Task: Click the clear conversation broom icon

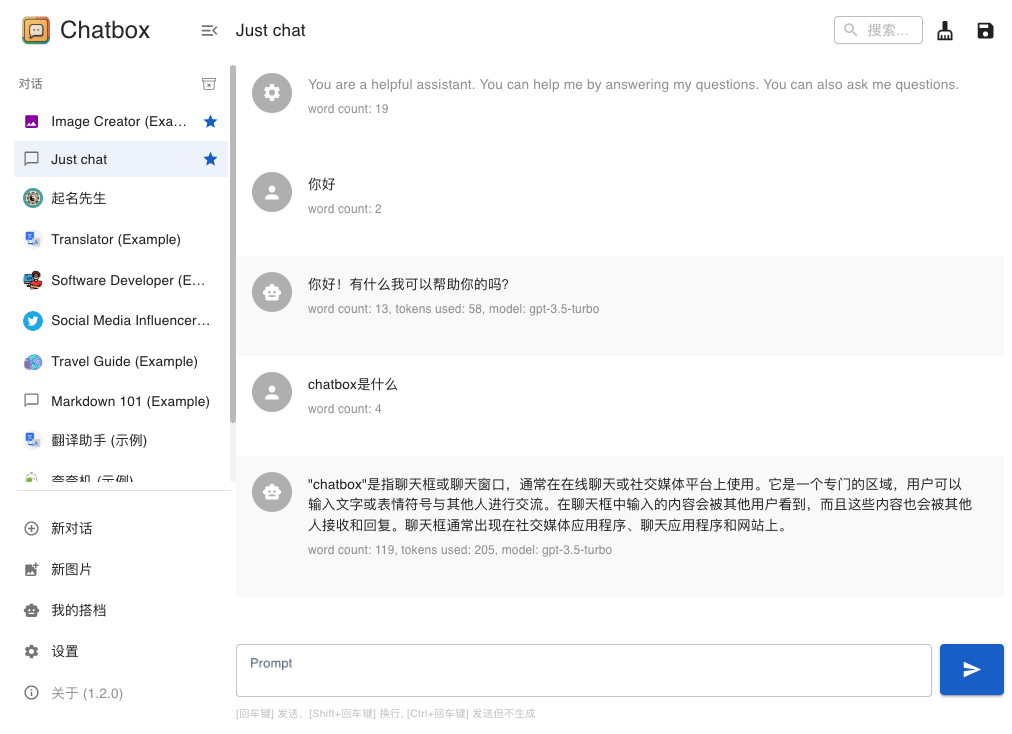Action: tap(945, 30)
